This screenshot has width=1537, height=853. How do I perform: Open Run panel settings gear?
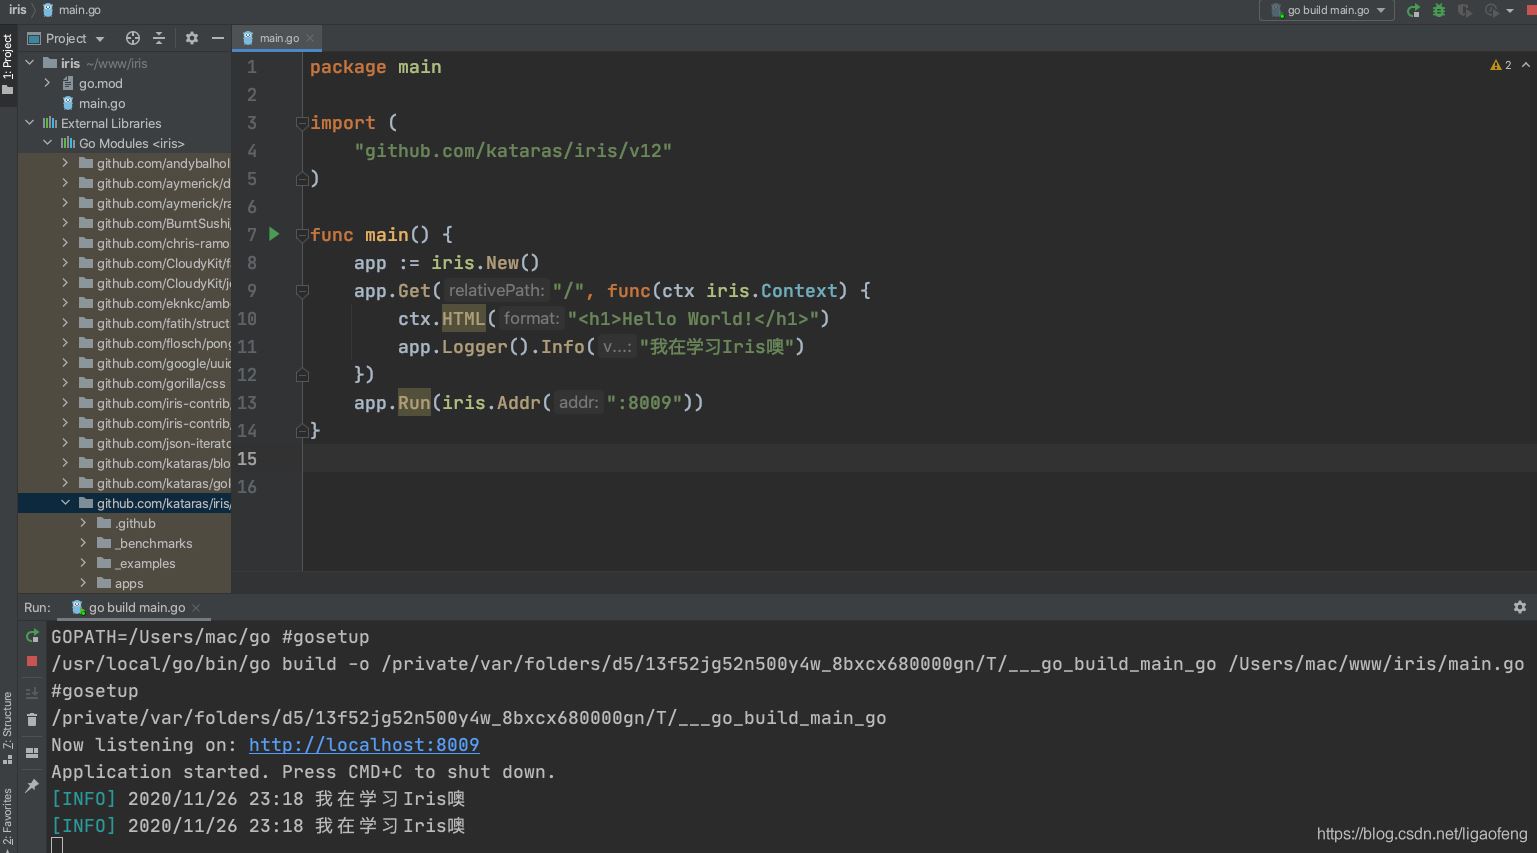coord(1519,607)
